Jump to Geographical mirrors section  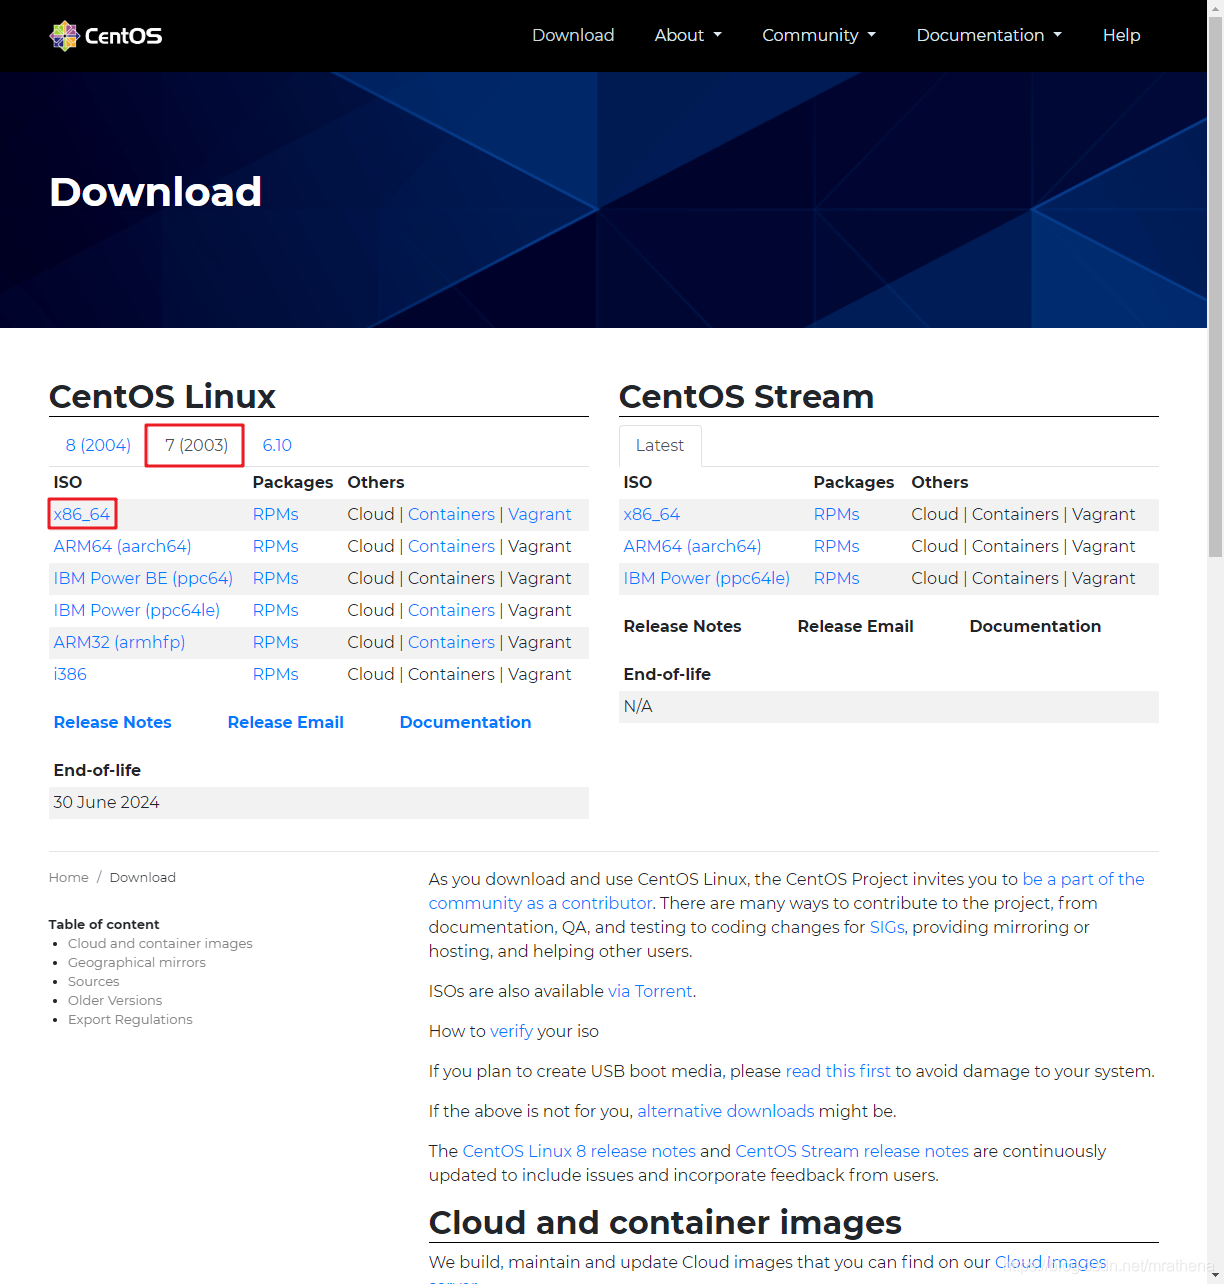[x=137, y=962]
